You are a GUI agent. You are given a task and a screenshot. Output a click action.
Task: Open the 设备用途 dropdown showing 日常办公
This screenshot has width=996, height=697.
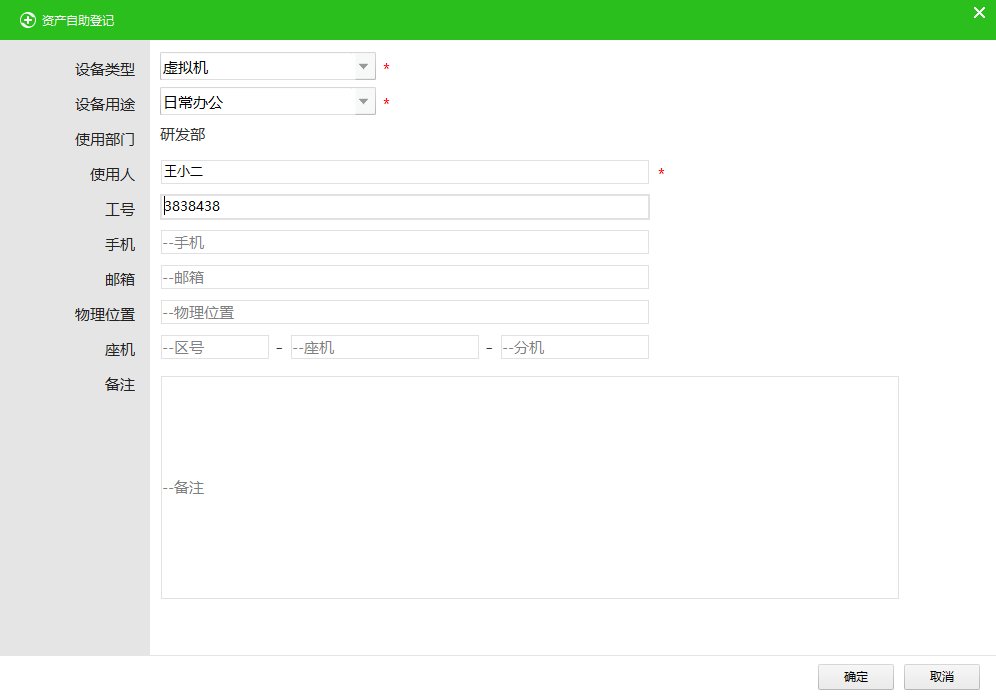[x=267, y=102]
